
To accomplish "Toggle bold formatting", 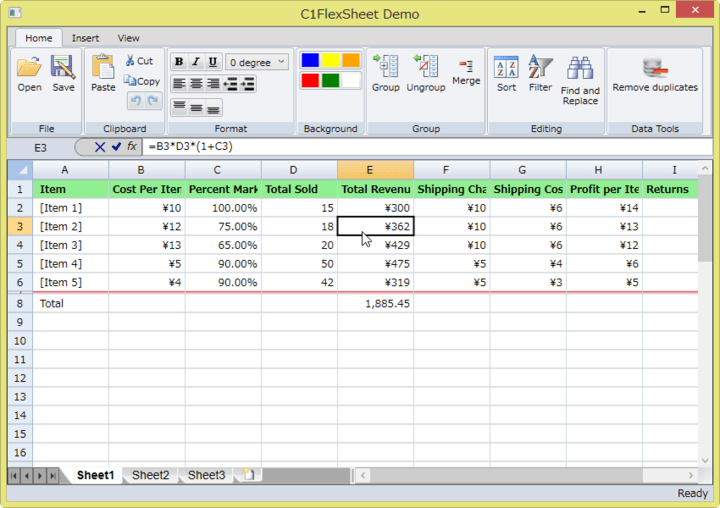I will (x=179, y=62).
